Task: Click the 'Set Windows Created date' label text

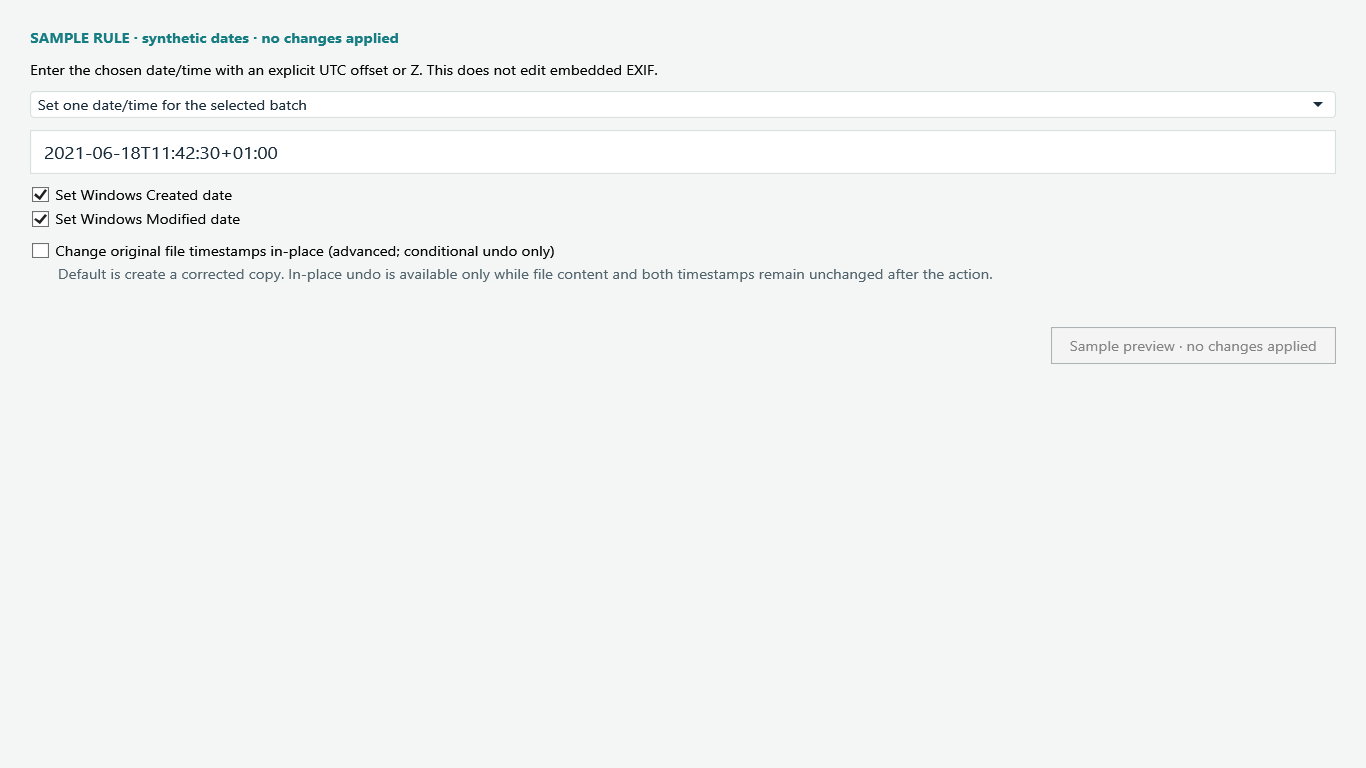Action: point(144,195)
